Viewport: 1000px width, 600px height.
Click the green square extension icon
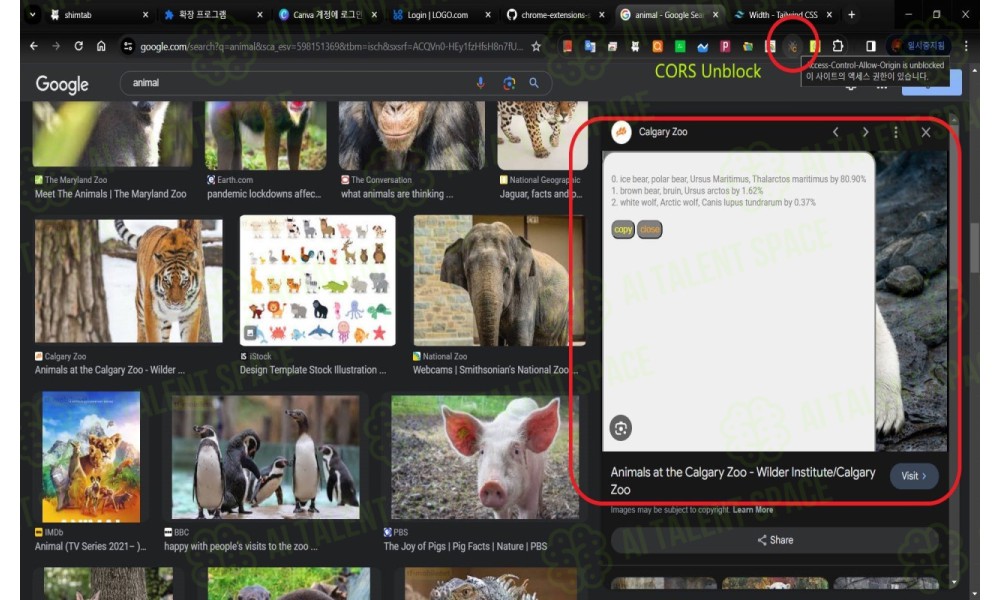click(680, 46)
